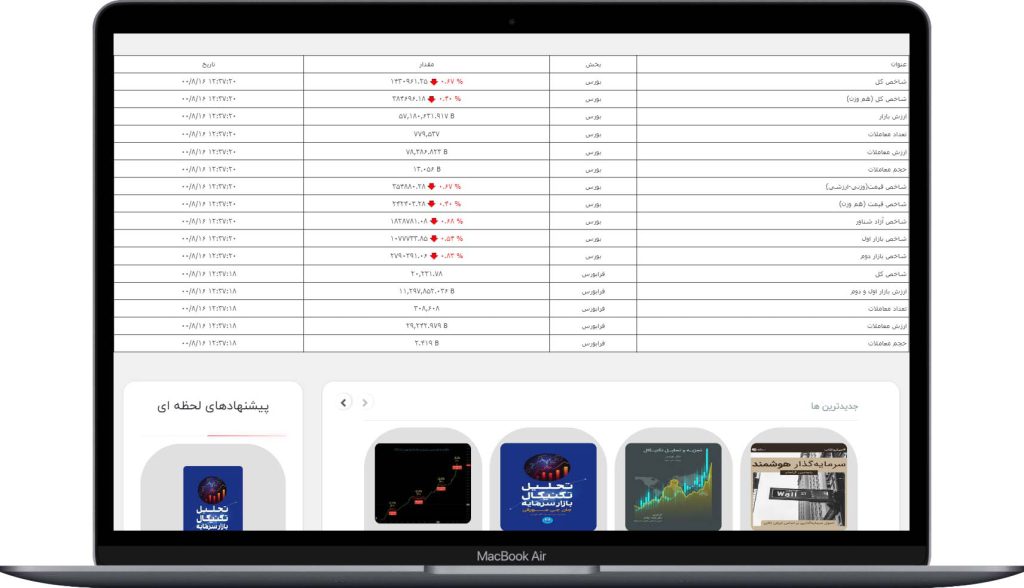Open the جدیدترین ها section heading

tap(835, 406)
